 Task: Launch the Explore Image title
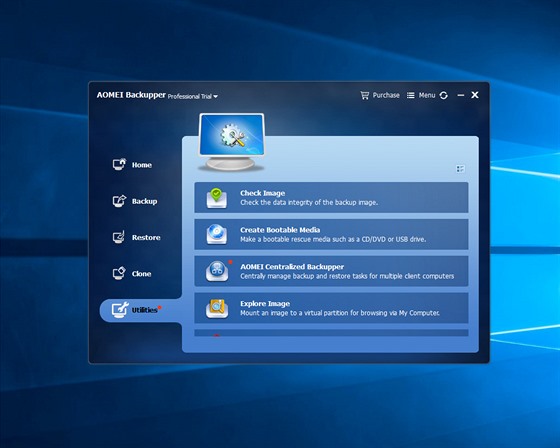[265, 304]
